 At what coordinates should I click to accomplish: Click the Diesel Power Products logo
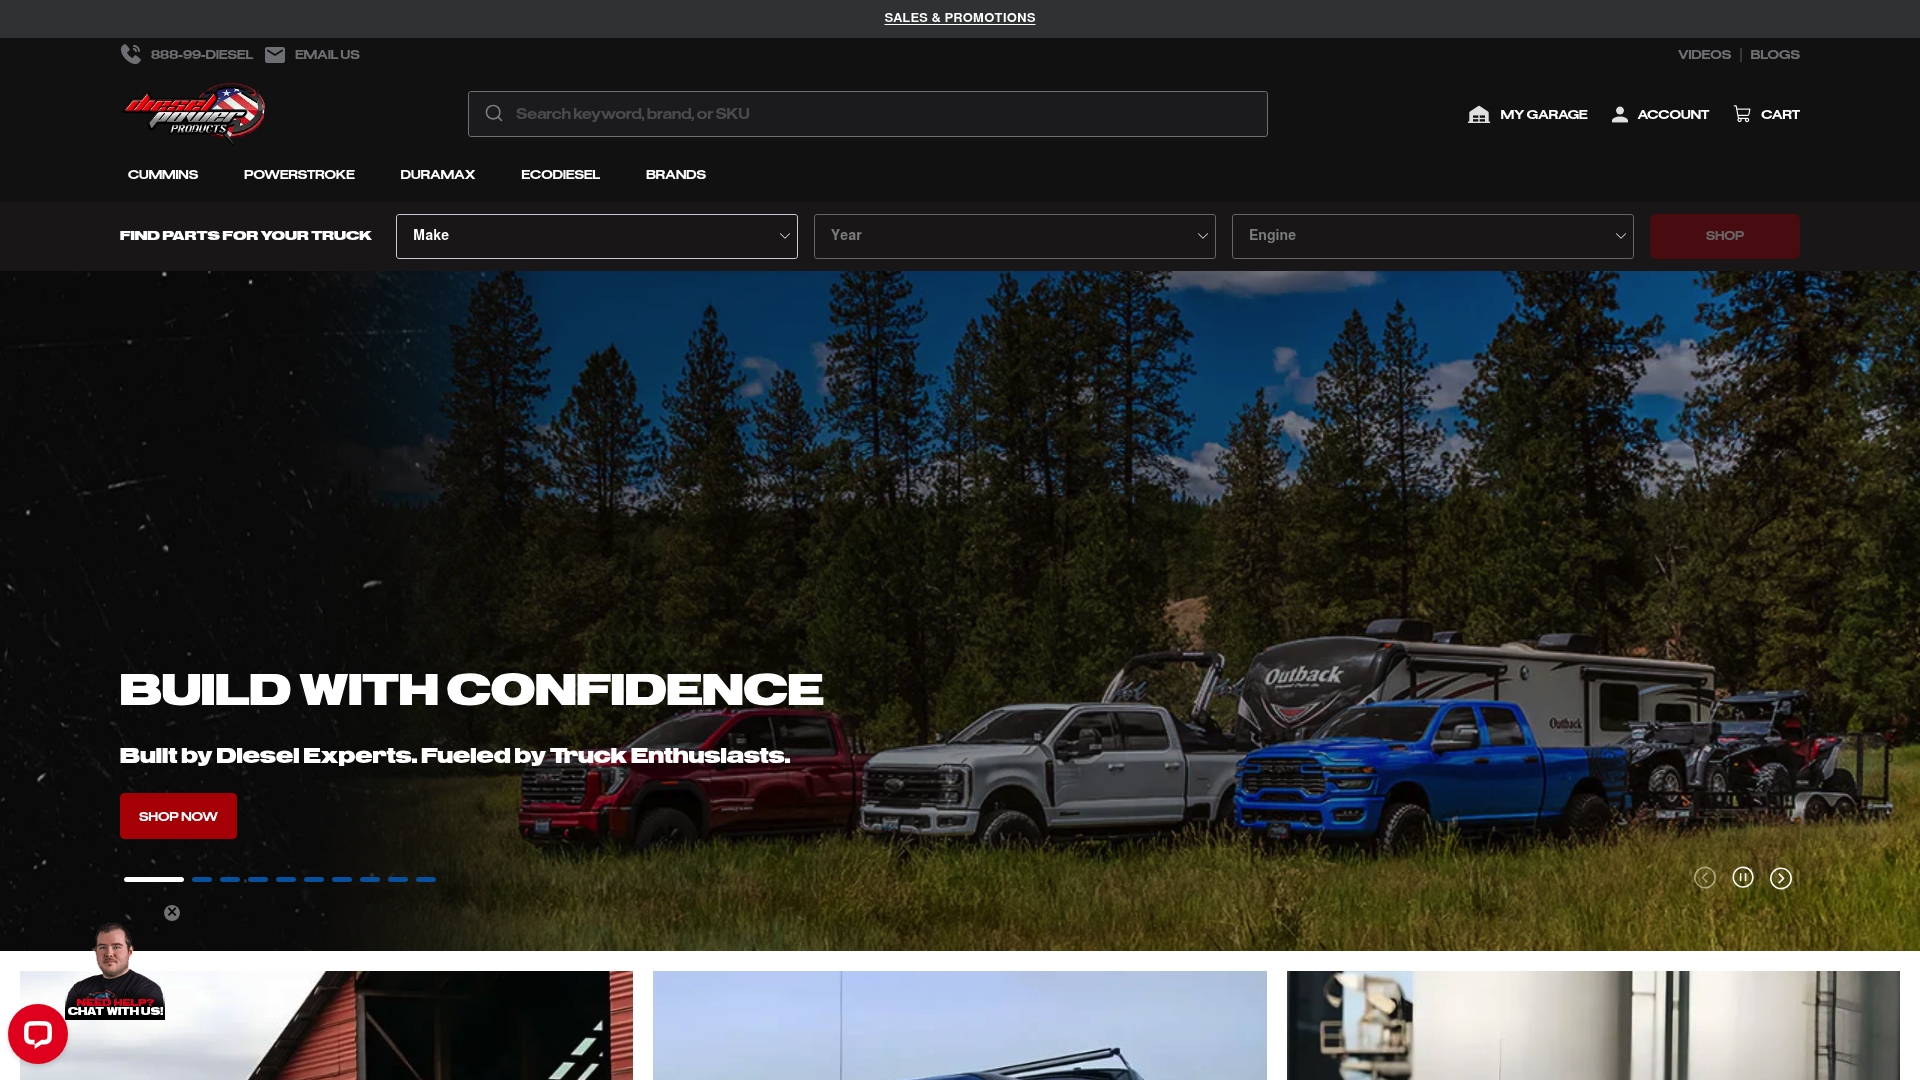(x=194, y=112)
